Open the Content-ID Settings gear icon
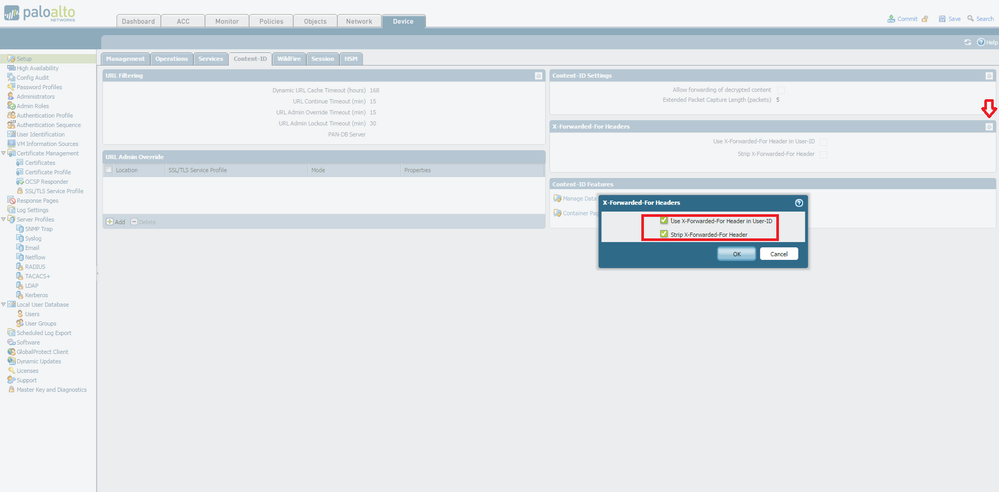The image size is (999, 492). [x=989, y=76]
